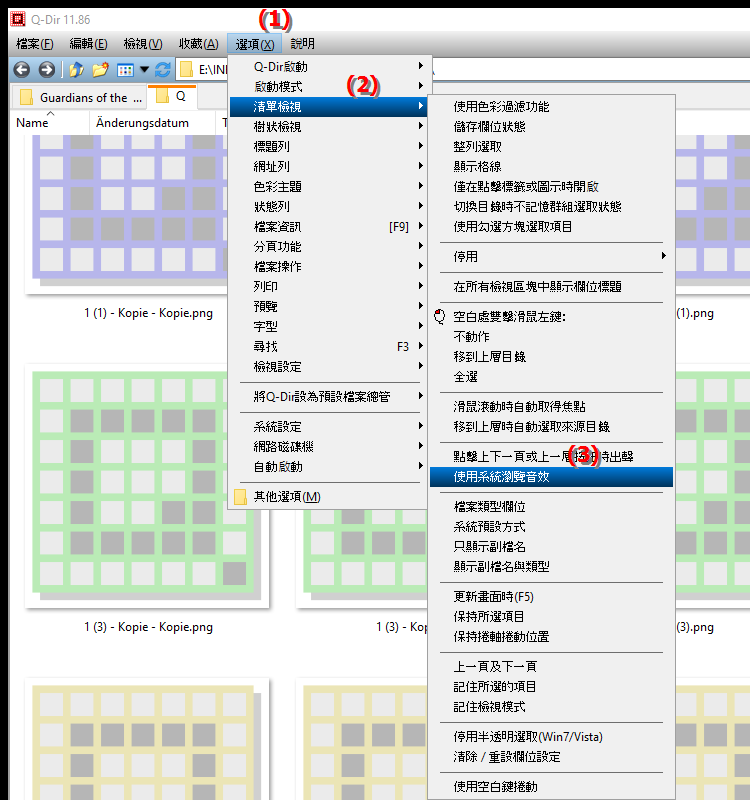Open the 字型 submenu
Screen dimensions: 750x800
click(328, 326)
